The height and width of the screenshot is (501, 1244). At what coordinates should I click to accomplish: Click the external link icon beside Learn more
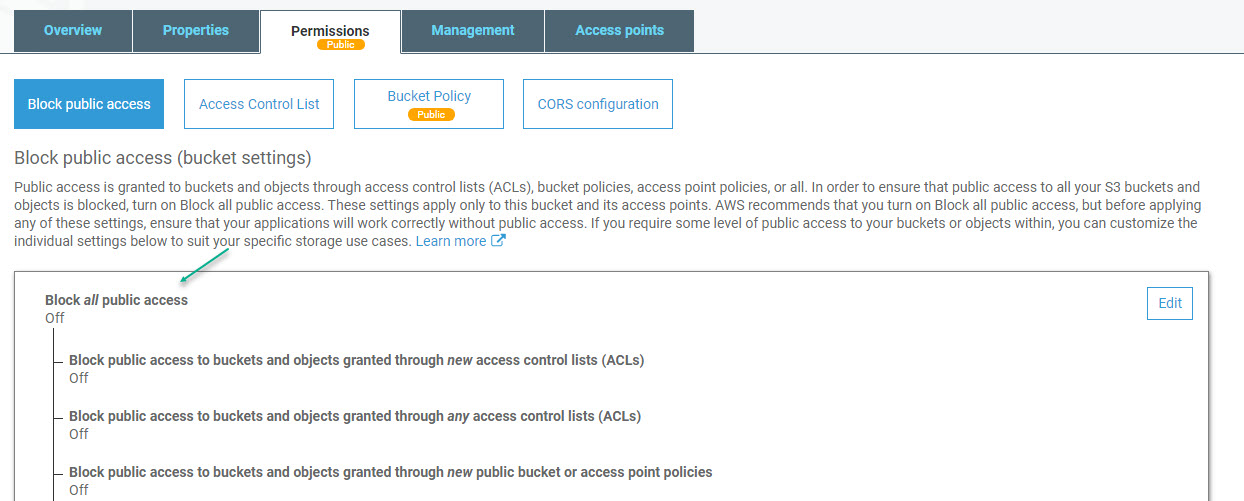click(498, 241)
